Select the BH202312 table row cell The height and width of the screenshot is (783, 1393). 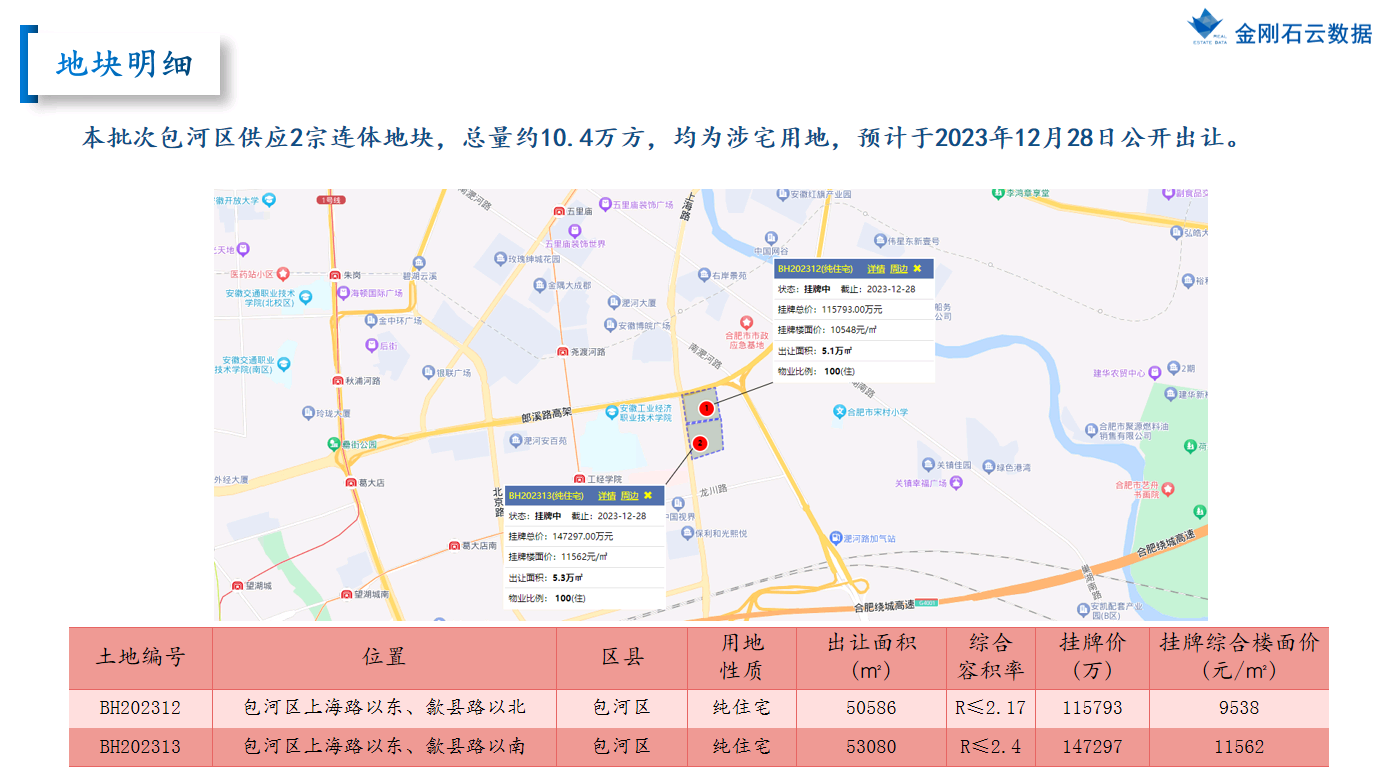tap(140, 708)
